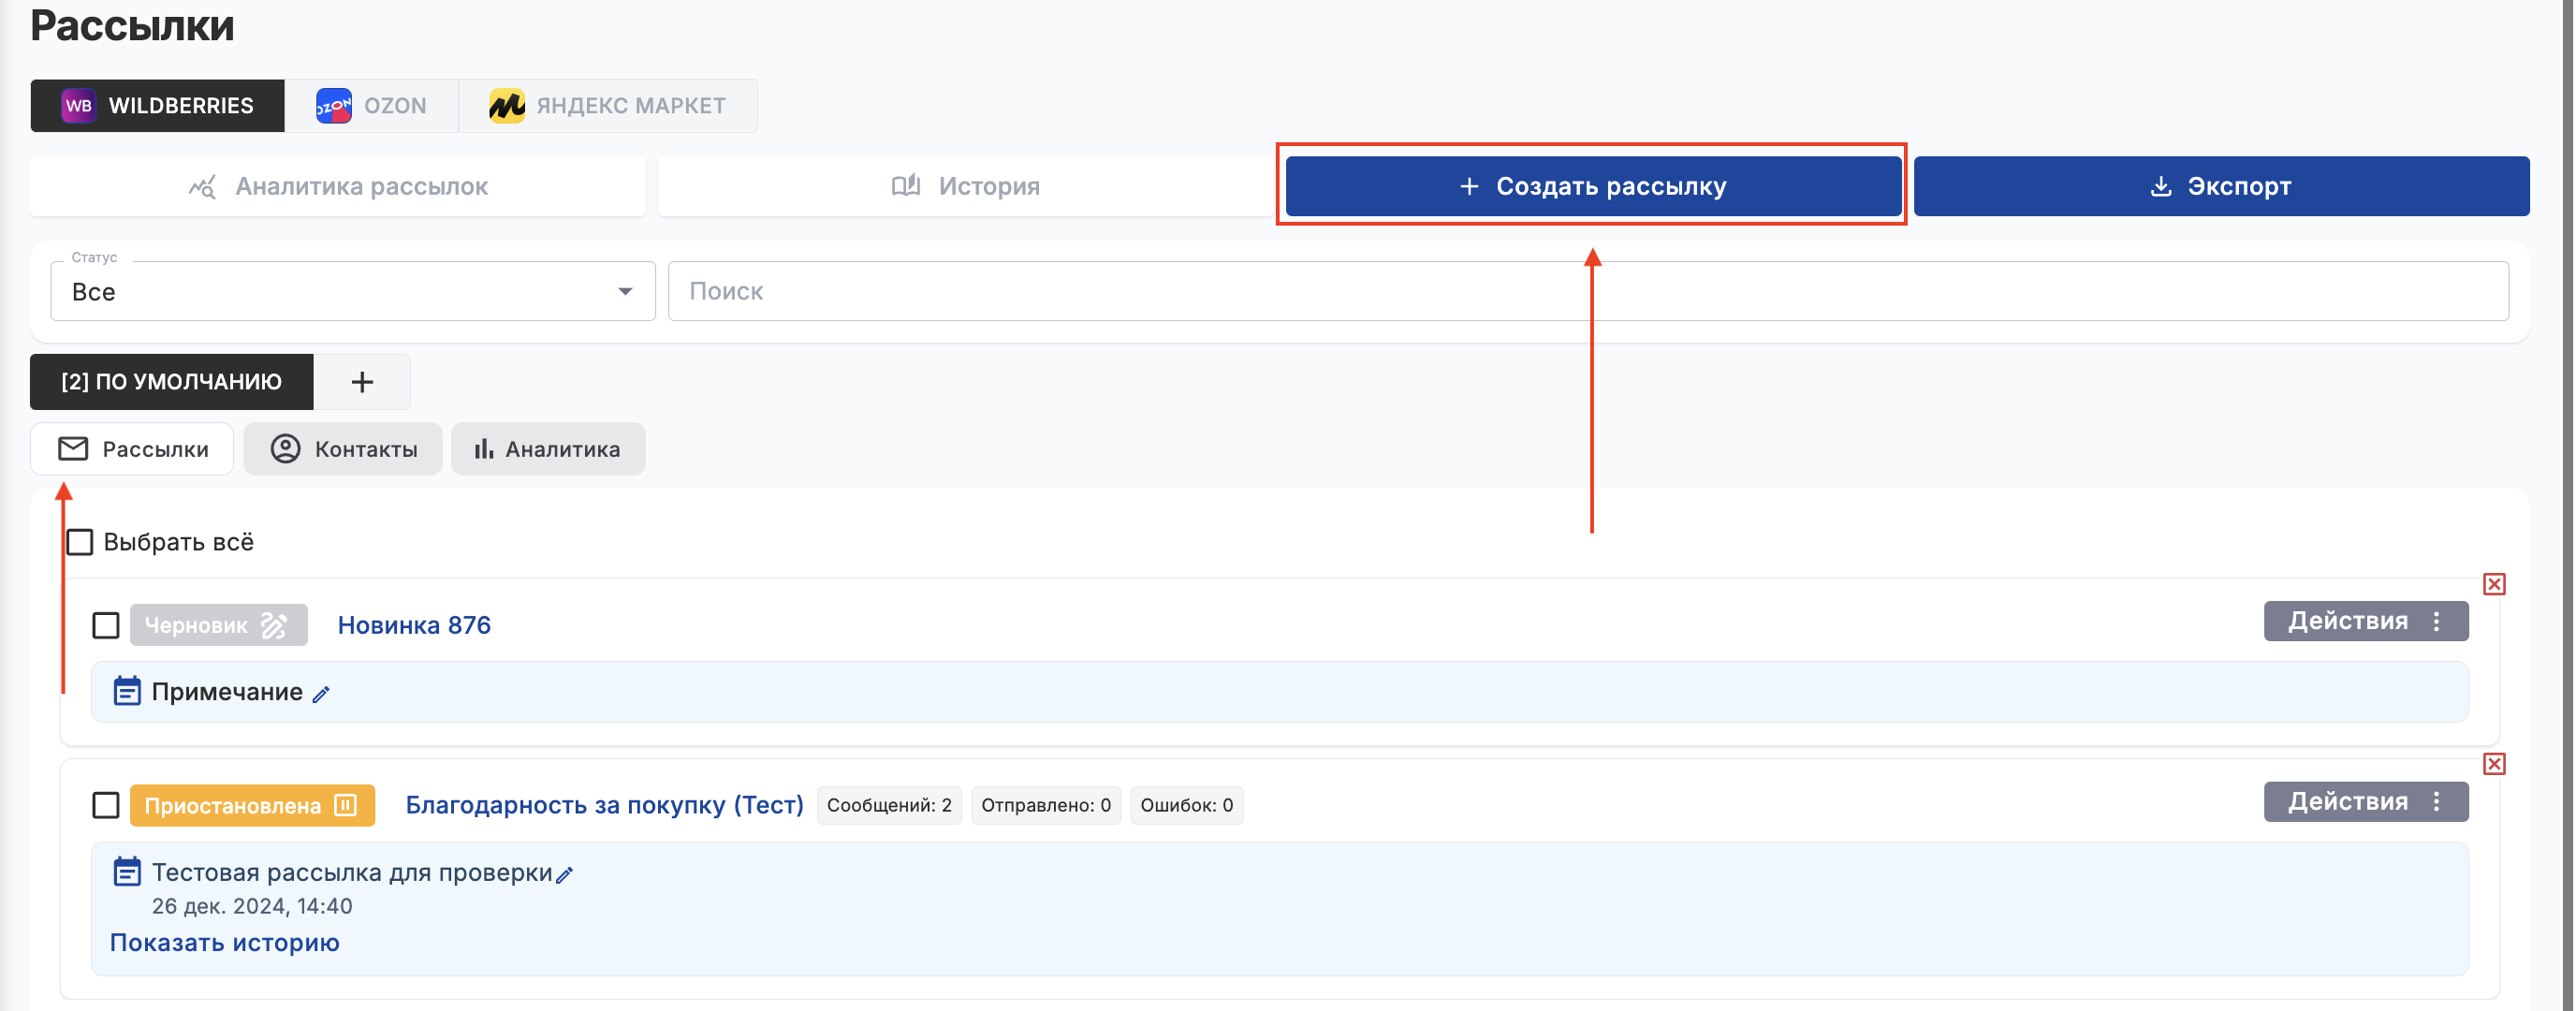Open the История section
2576x1011 pixels.
965,186
